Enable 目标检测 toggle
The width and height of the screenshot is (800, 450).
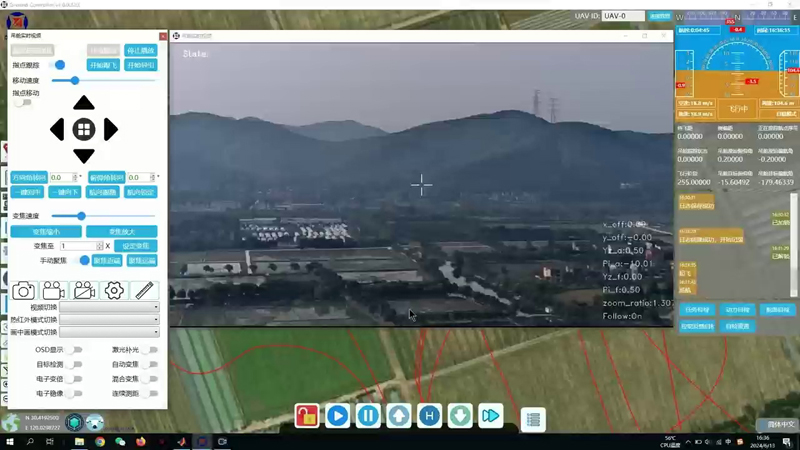coord(76,364)
